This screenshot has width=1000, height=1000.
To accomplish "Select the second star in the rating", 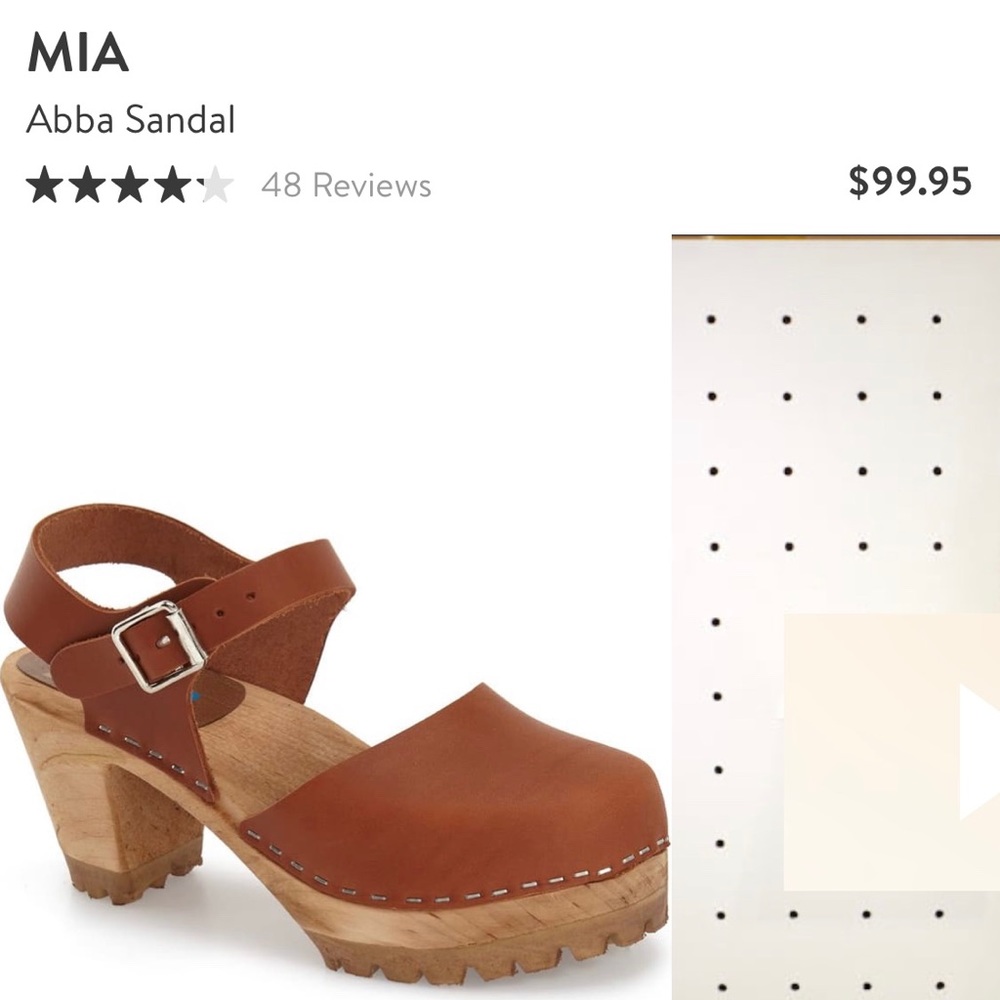I will 88,183.
